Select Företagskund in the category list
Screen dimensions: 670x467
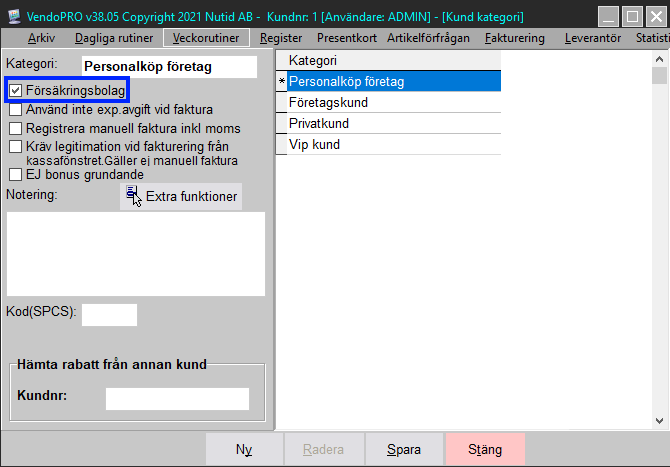click(x=328, y=103)
